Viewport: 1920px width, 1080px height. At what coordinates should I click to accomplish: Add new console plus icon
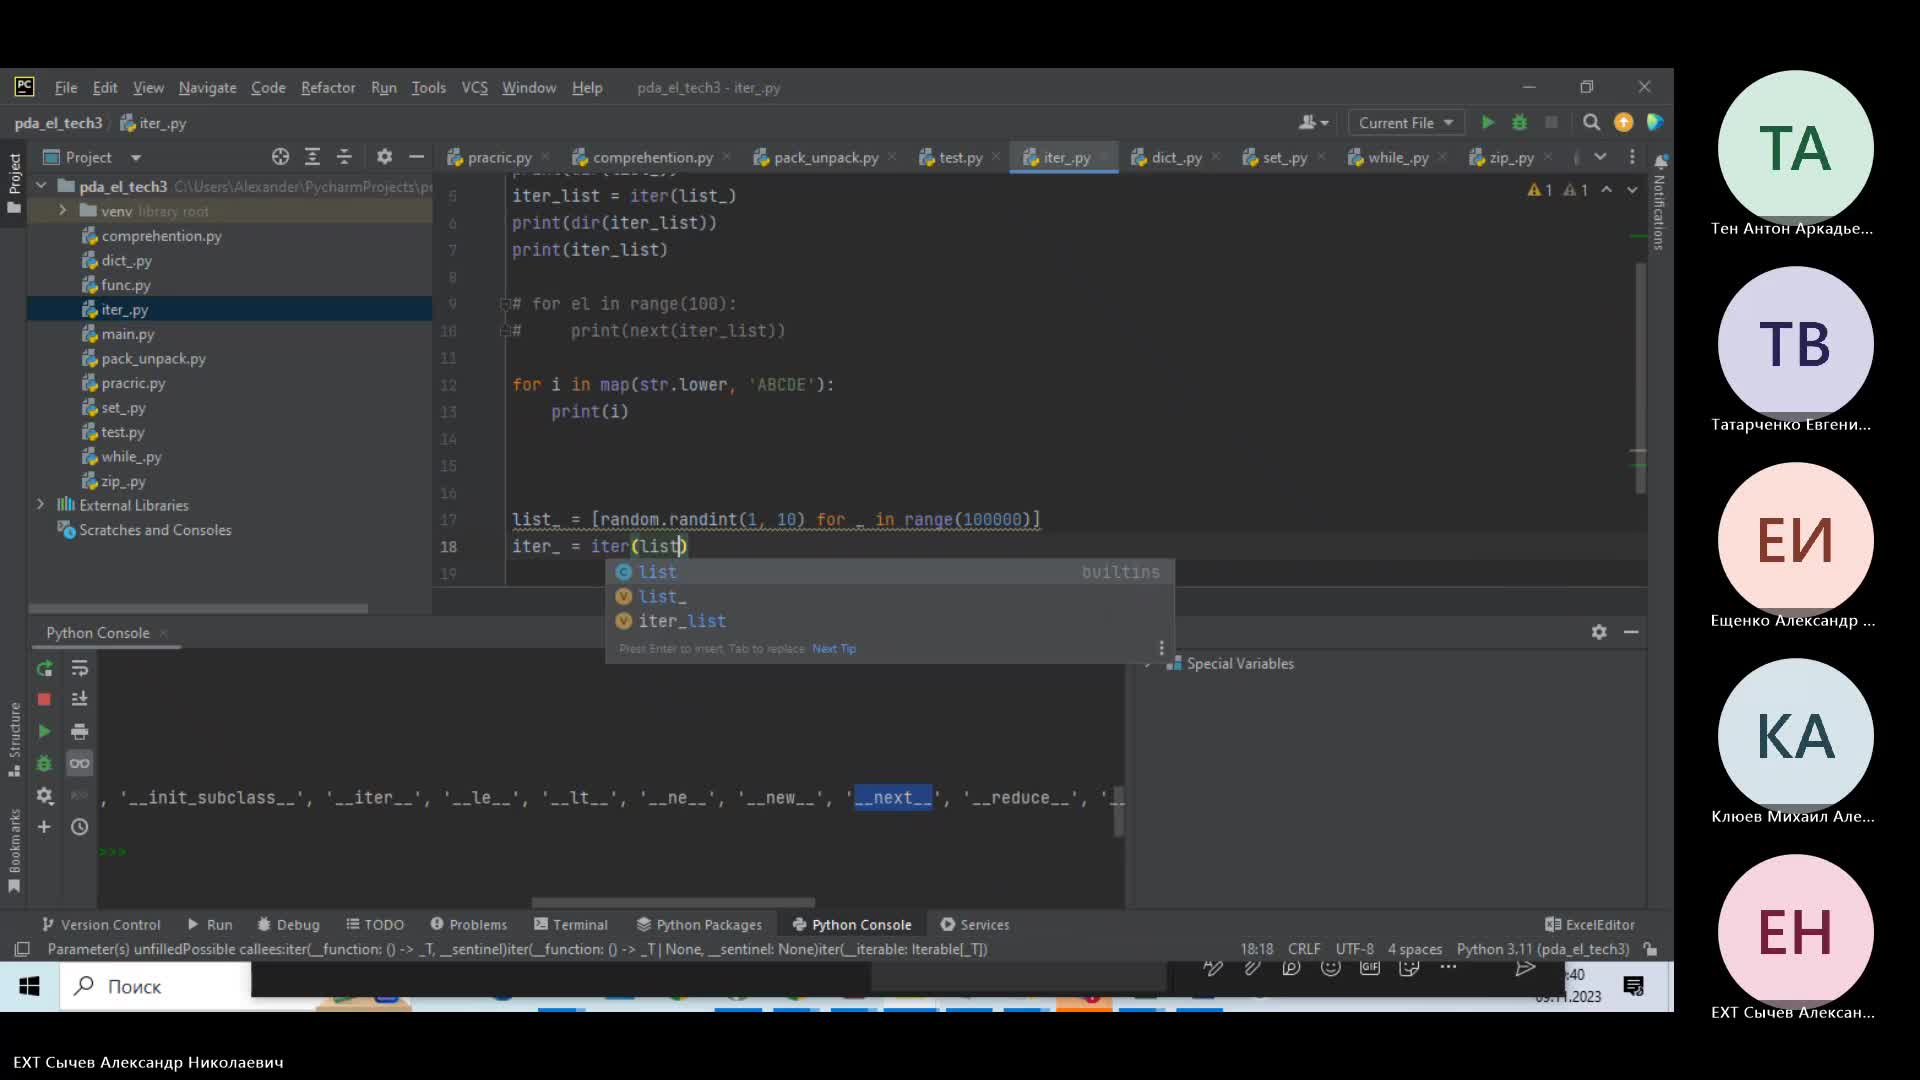tap(44, 827)
